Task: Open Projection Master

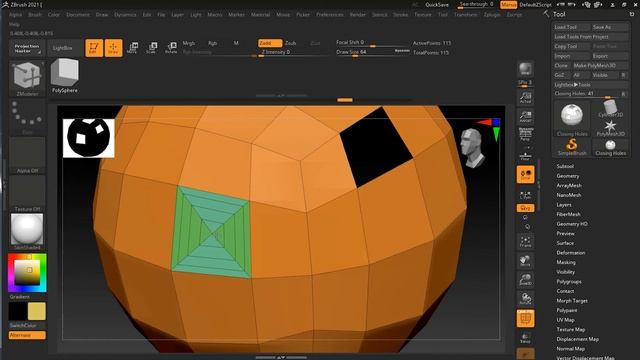Action: (27, 49)
